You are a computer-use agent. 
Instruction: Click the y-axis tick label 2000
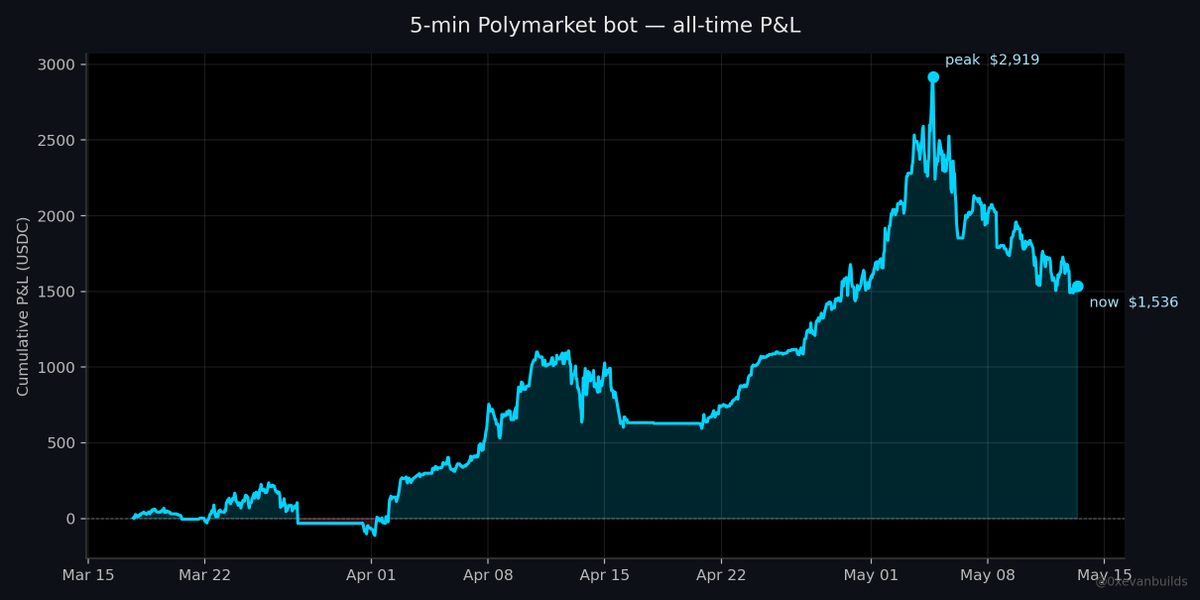click(x=58, y=216)
